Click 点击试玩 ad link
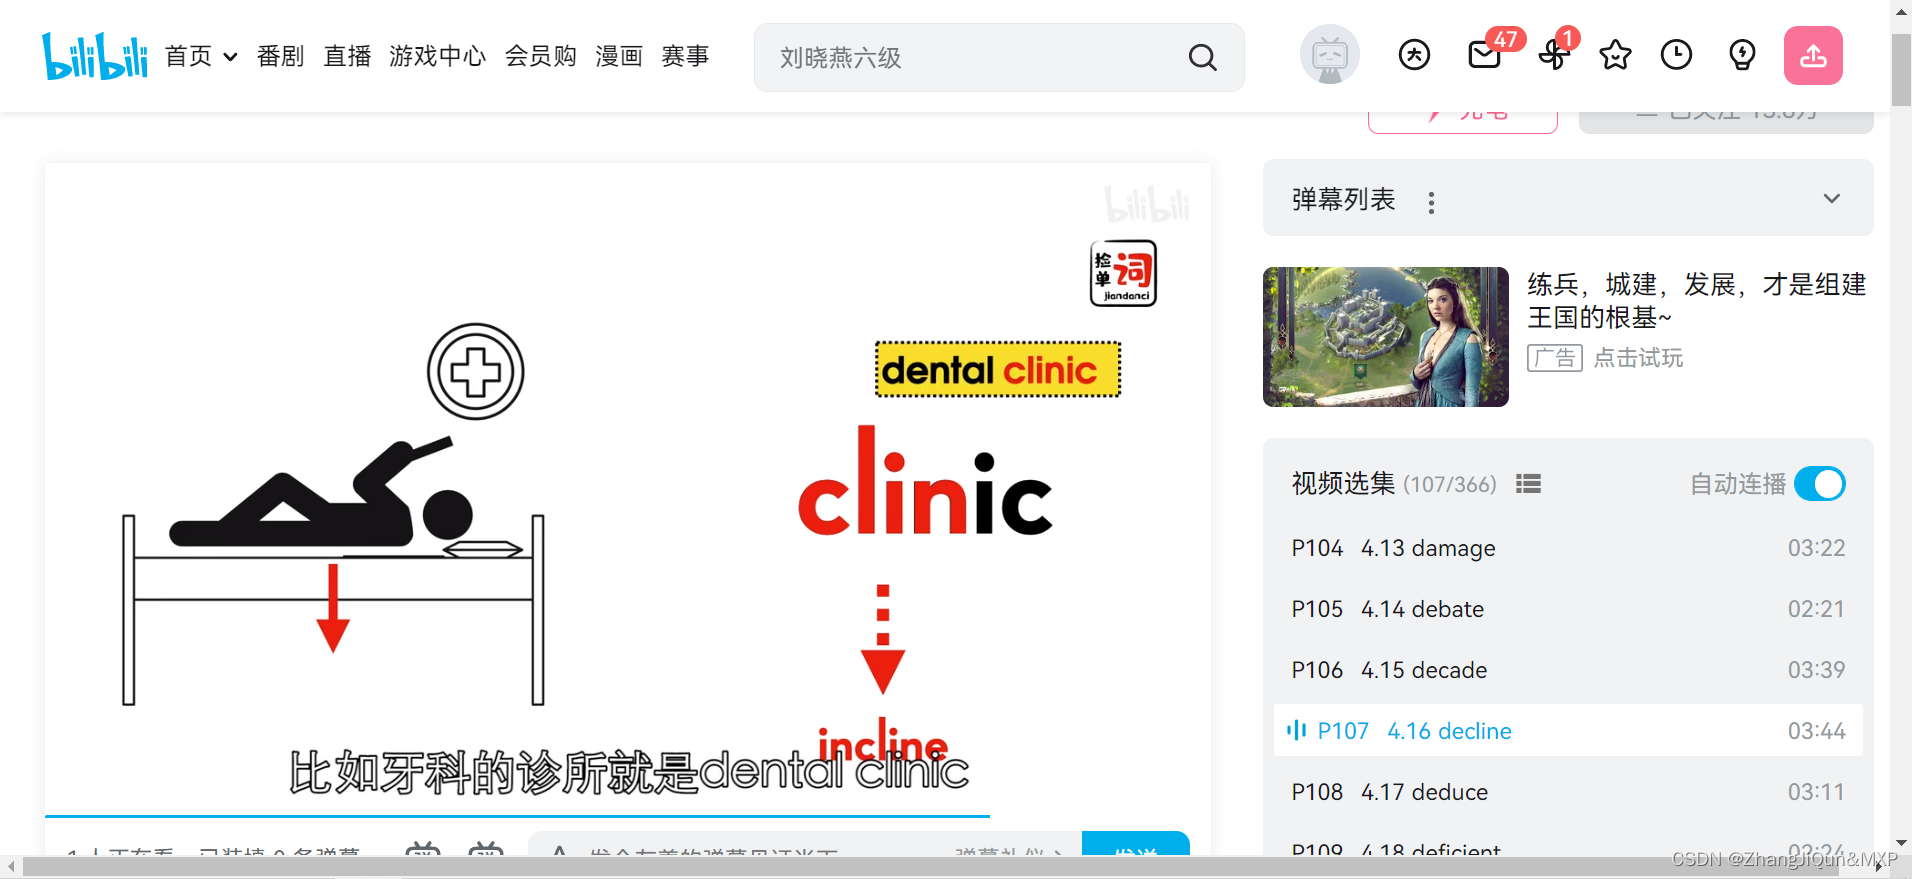1913x879 pixels. tap(1638, 358)
